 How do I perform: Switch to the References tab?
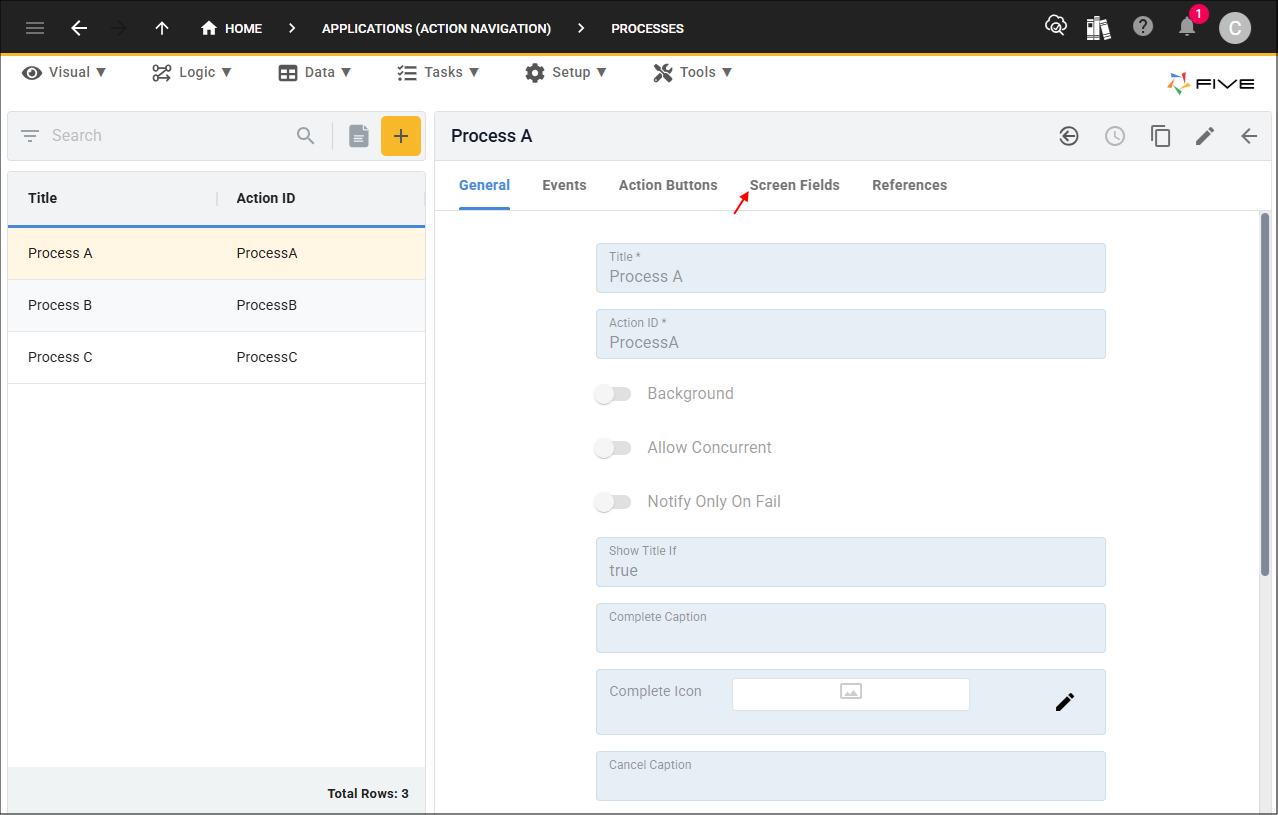point(909,185)
